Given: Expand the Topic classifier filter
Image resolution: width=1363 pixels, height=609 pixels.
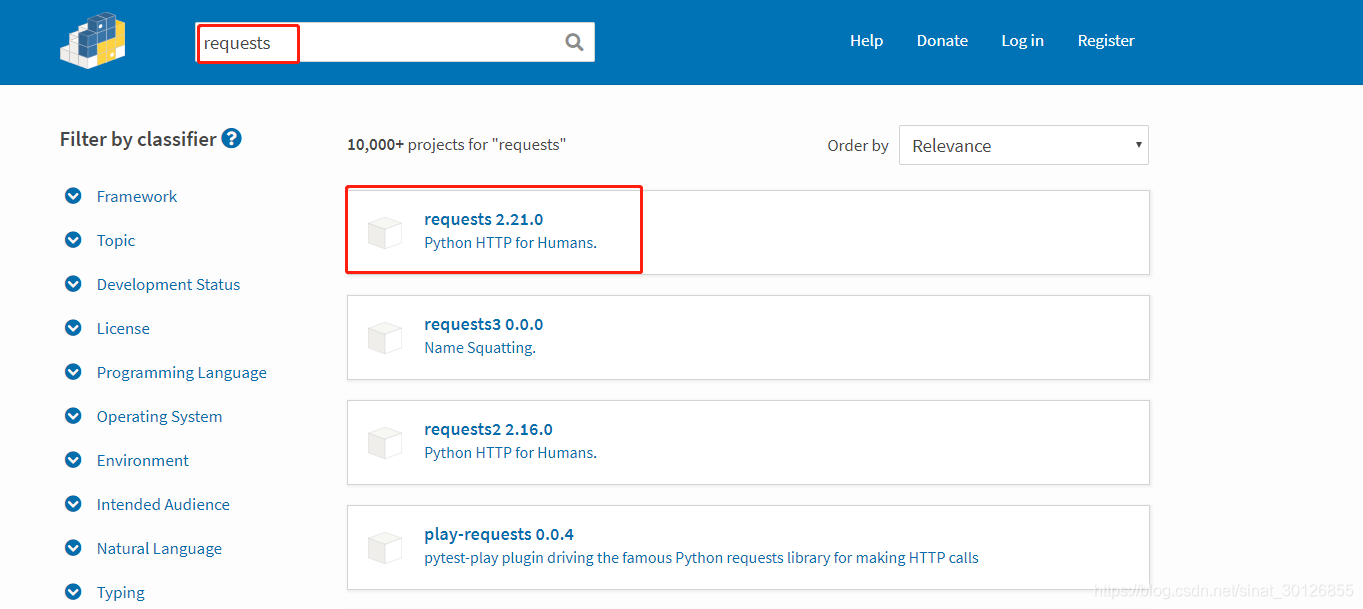Looking at the screenshot, I should [73, 241].
